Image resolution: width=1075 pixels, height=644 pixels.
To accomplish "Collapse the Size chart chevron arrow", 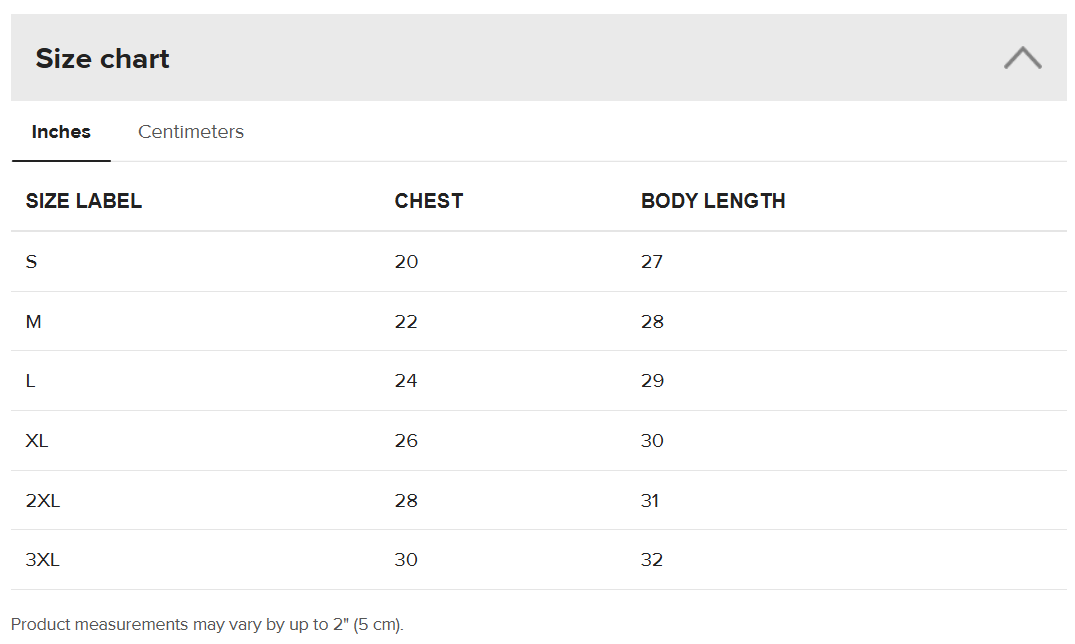I will coord(1022,58).
